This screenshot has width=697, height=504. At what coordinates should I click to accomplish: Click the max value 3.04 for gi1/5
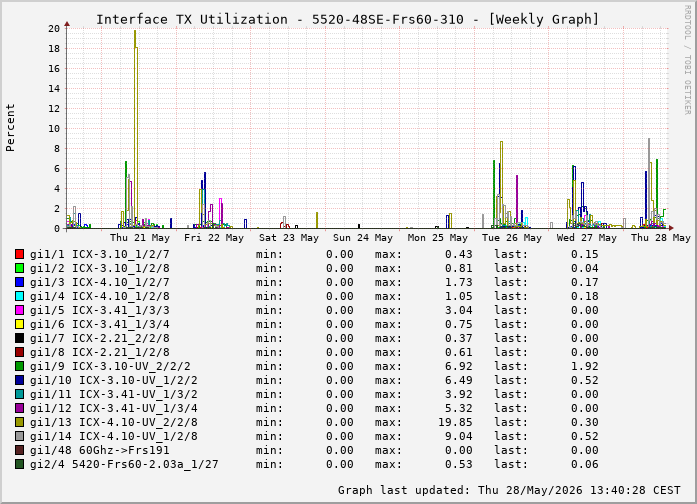pos(459,310)
